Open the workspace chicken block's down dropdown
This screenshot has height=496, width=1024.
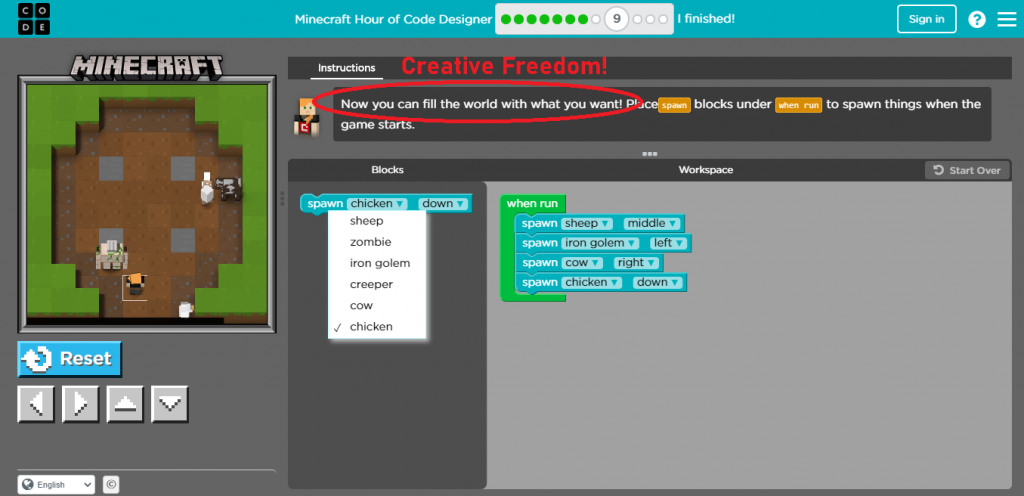coord(658,282)
